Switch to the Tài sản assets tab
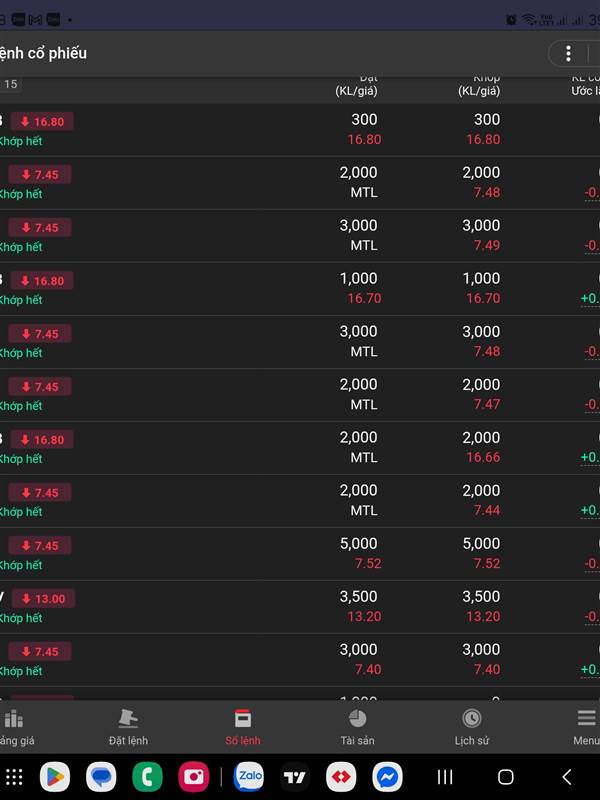The width and height of the screenshot is (600, 800). (357, 727)
